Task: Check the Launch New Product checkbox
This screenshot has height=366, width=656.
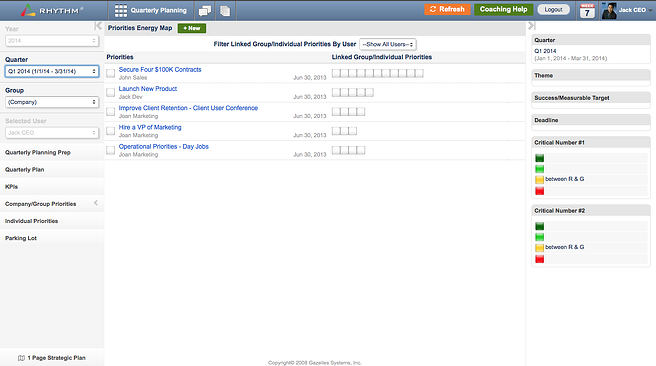Action: pos(110,92)
